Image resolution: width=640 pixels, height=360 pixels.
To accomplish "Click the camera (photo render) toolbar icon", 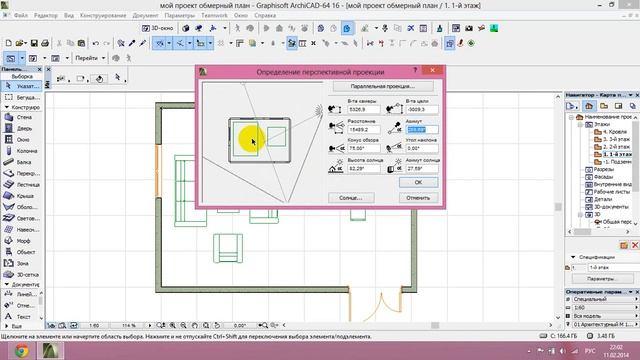I will 469,28.
